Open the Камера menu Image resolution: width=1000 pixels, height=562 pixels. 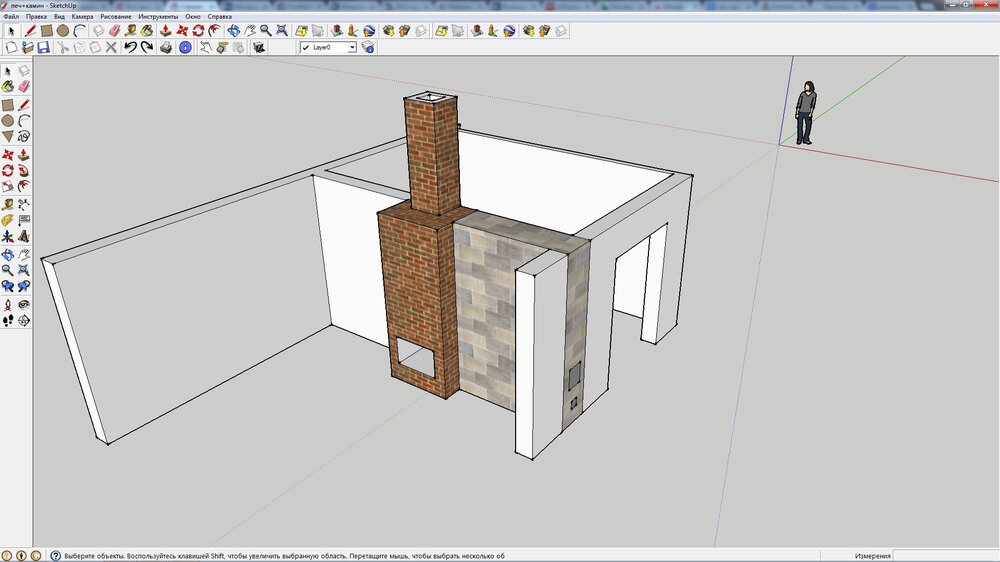pyautogui.click(x=82, y=17)
